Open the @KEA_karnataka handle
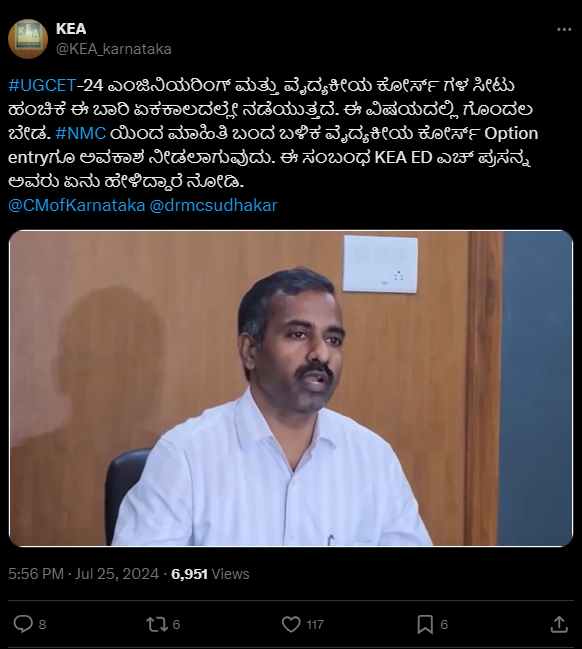The height and width of the screenshot is (649, 582). pyautogui.click(x=114, y=49)
